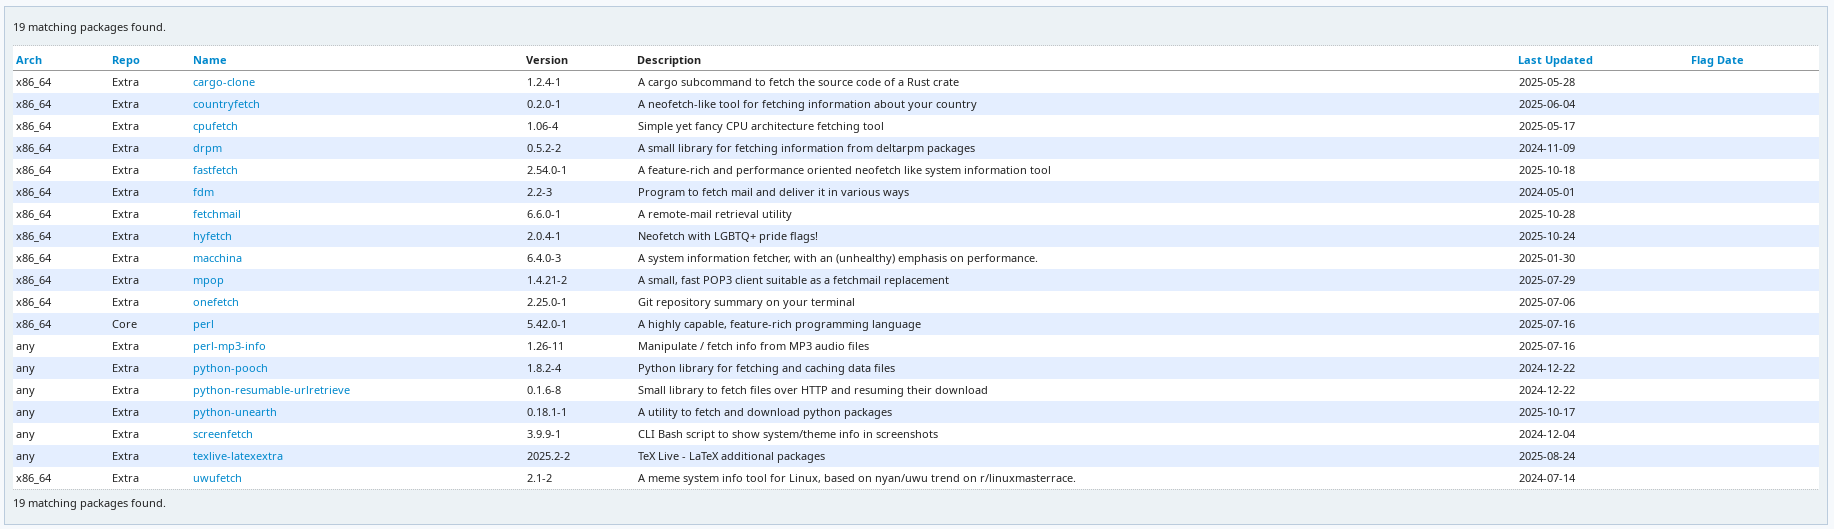Image resolution: width=1834 pixels, height=529 pixels.
Task: Open the fdm package link
Action: point(203,192)
